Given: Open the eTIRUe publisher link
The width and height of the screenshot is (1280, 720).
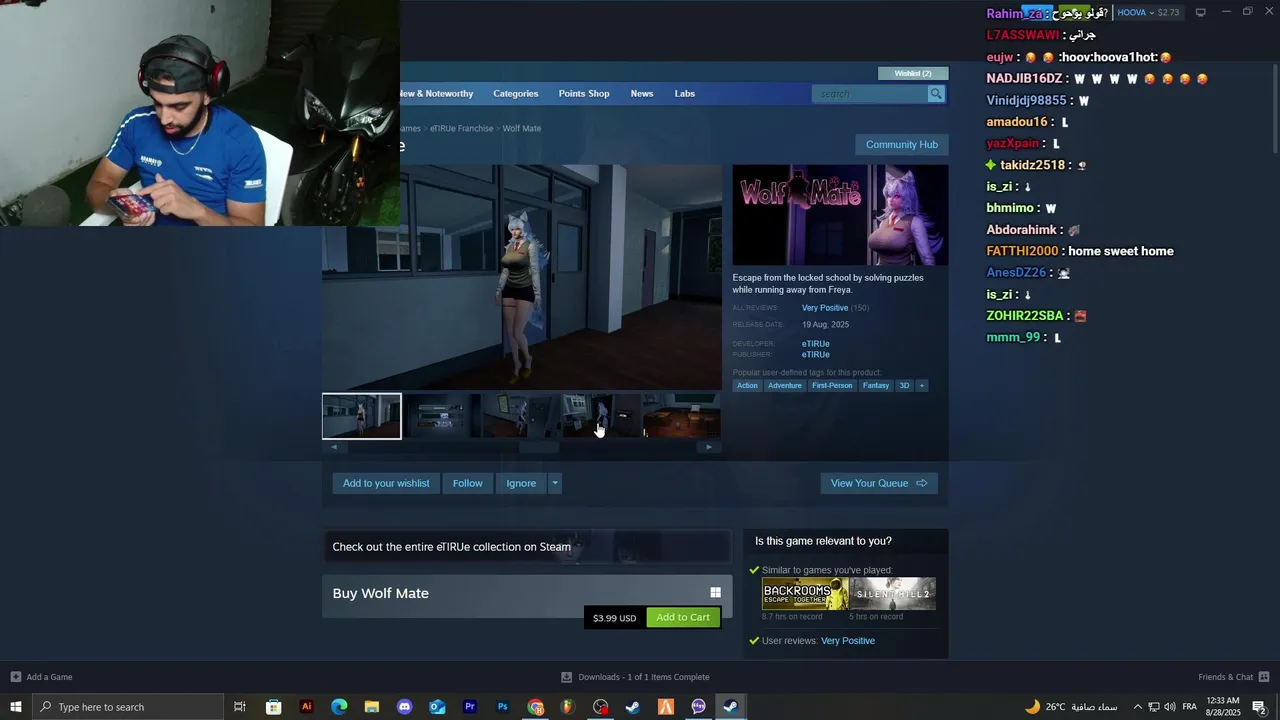Looking at the screenshot, I should tap(815, 355).
